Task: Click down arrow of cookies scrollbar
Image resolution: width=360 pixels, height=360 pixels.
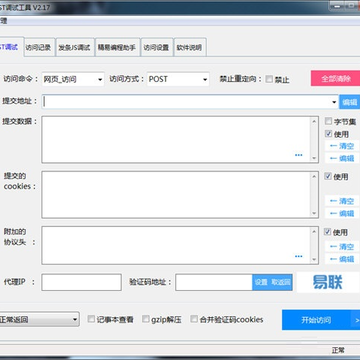Action: click(314, 213)
